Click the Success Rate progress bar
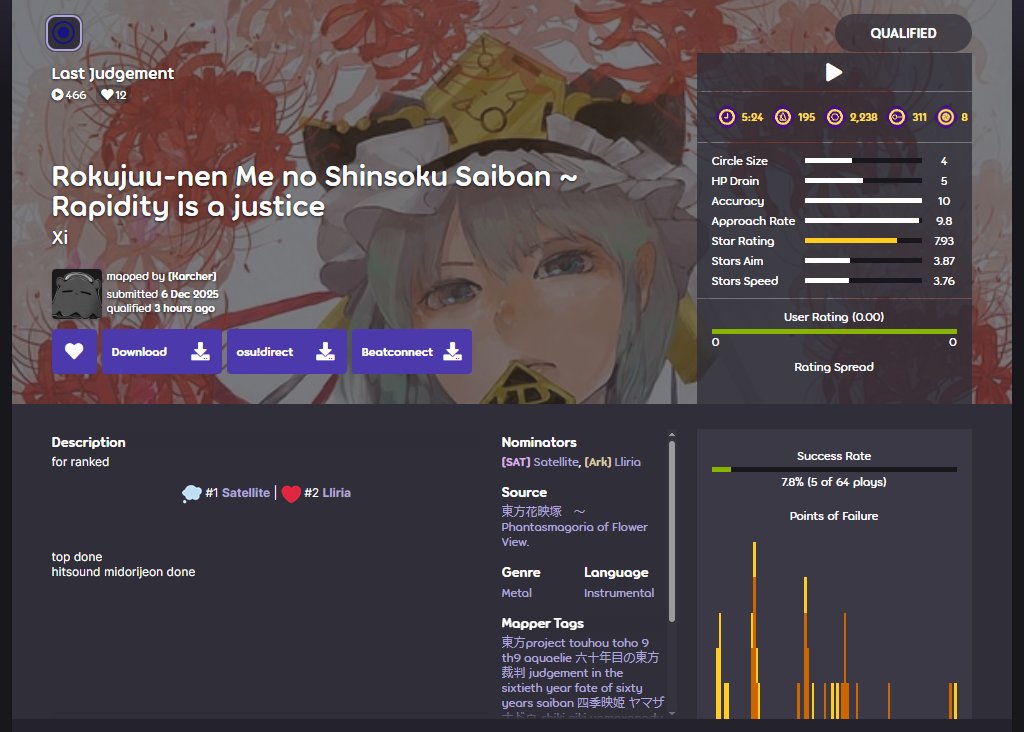This screenshot has height=732, width=1024. (x=834, y=469)
